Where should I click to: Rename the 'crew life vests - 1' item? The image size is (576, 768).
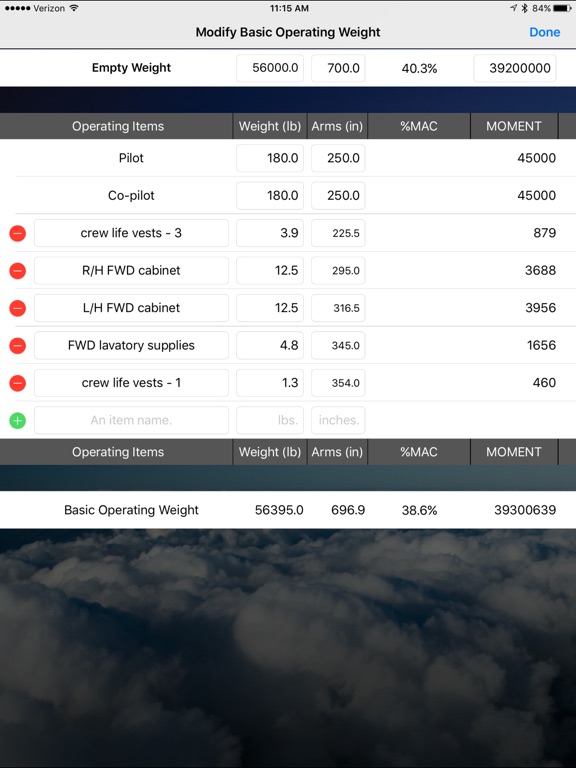(131, 383)
